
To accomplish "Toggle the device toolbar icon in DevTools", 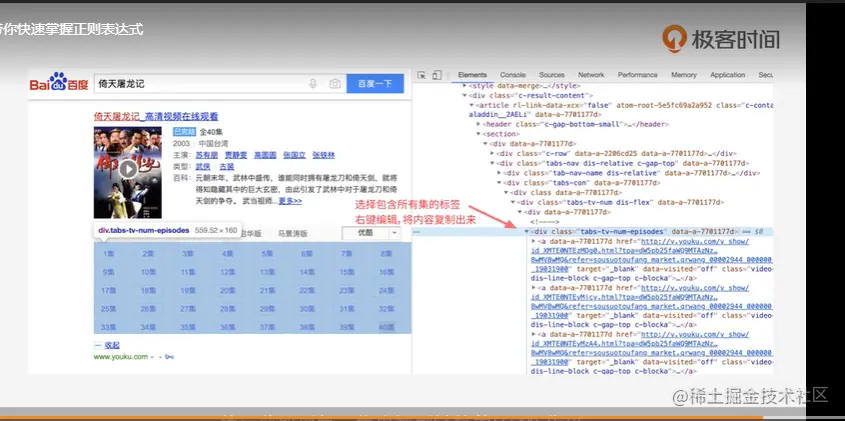I will 437,75.
